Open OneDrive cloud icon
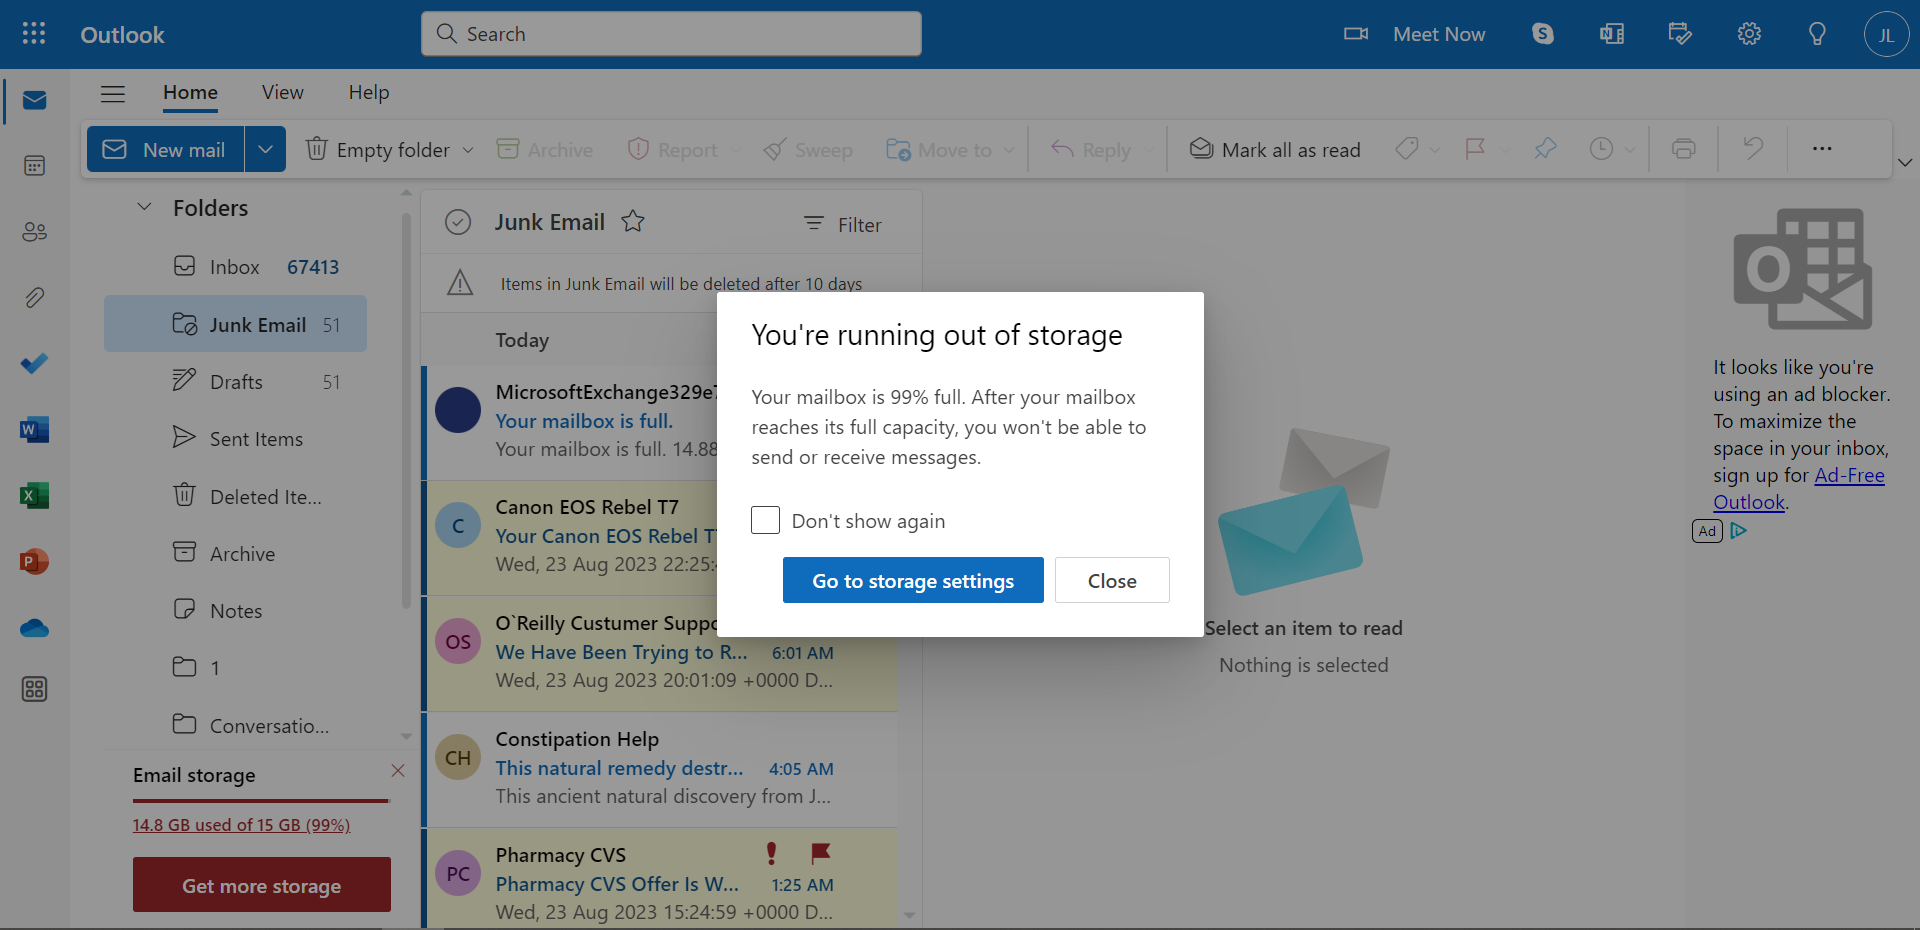This screenshot has width=1920, height=930. (35, 628)
